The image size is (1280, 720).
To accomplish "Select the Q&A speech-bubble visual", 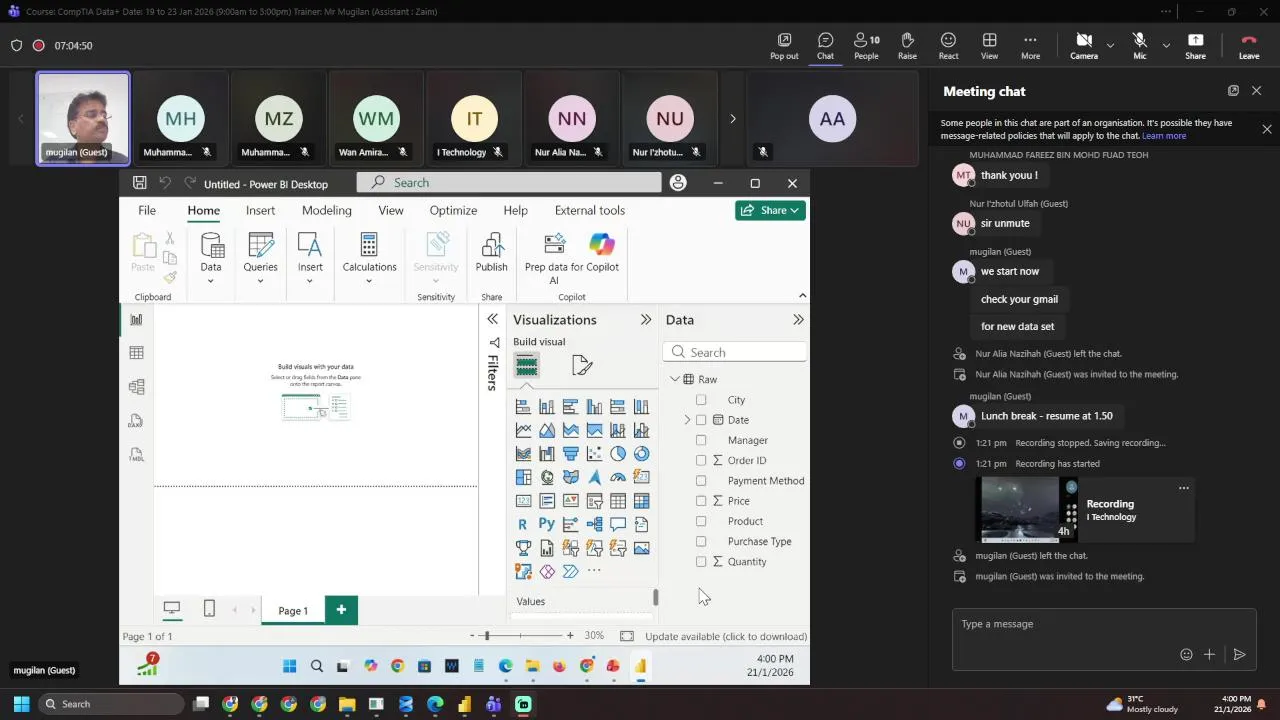I will (618, 524).
